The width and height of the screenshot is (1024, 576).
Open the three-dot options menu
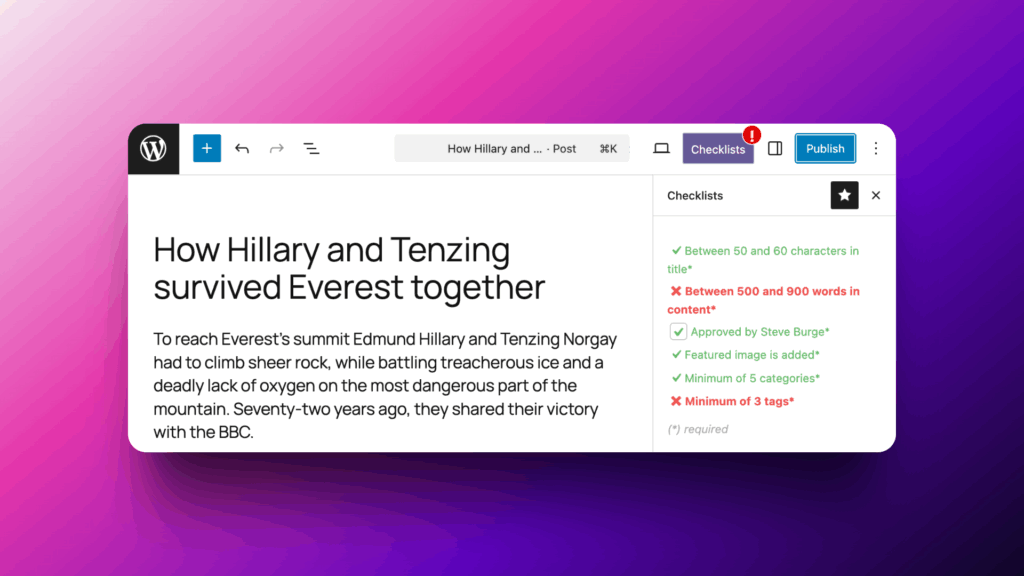click(876, 149)
